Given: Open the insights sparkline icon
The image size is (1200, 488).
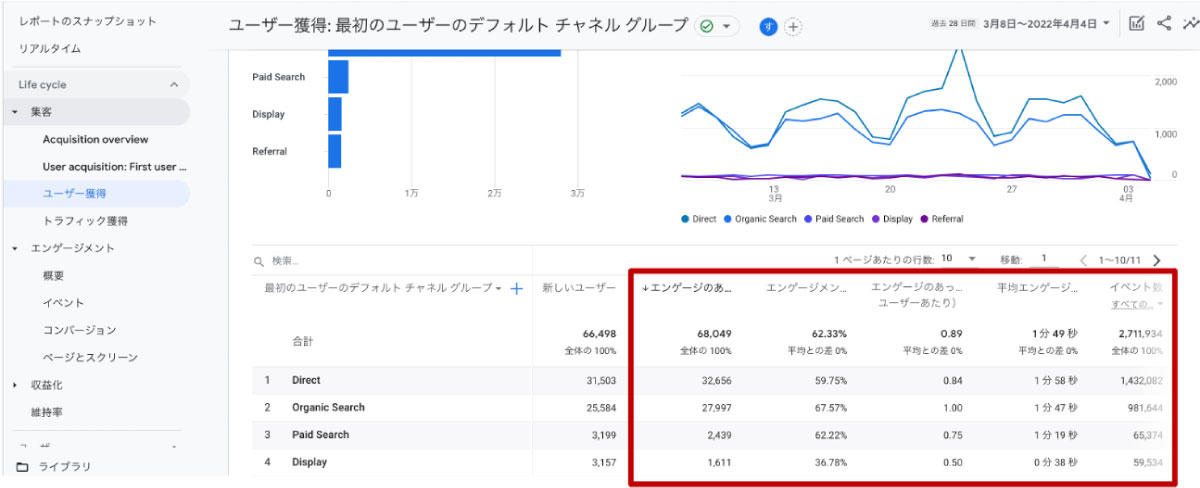Looking at the screenshot, I should (1192, 24).
